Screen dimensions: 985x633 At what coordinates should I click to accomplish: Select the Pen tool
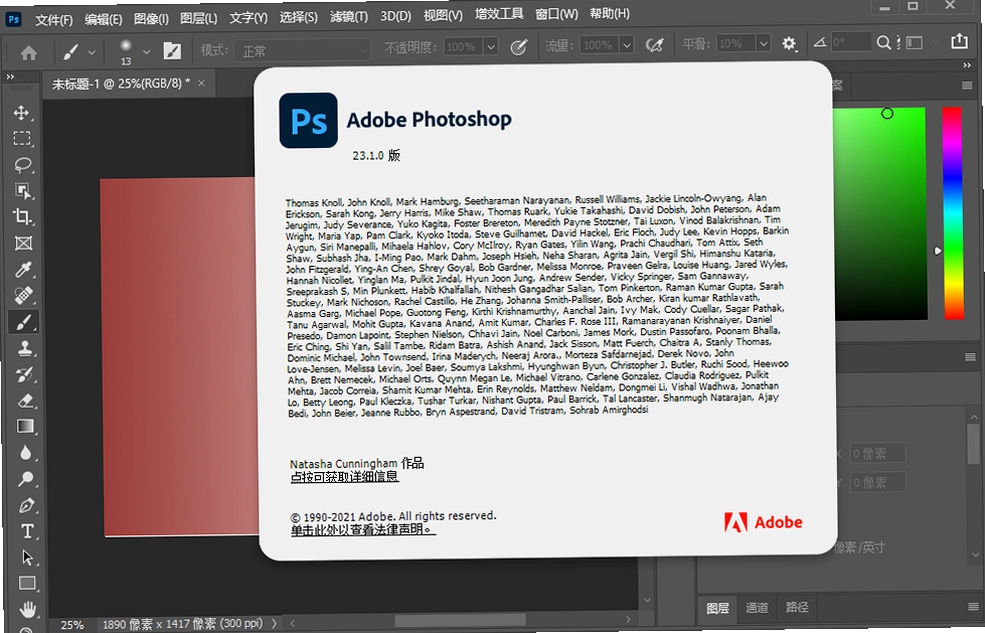point(26,505)
